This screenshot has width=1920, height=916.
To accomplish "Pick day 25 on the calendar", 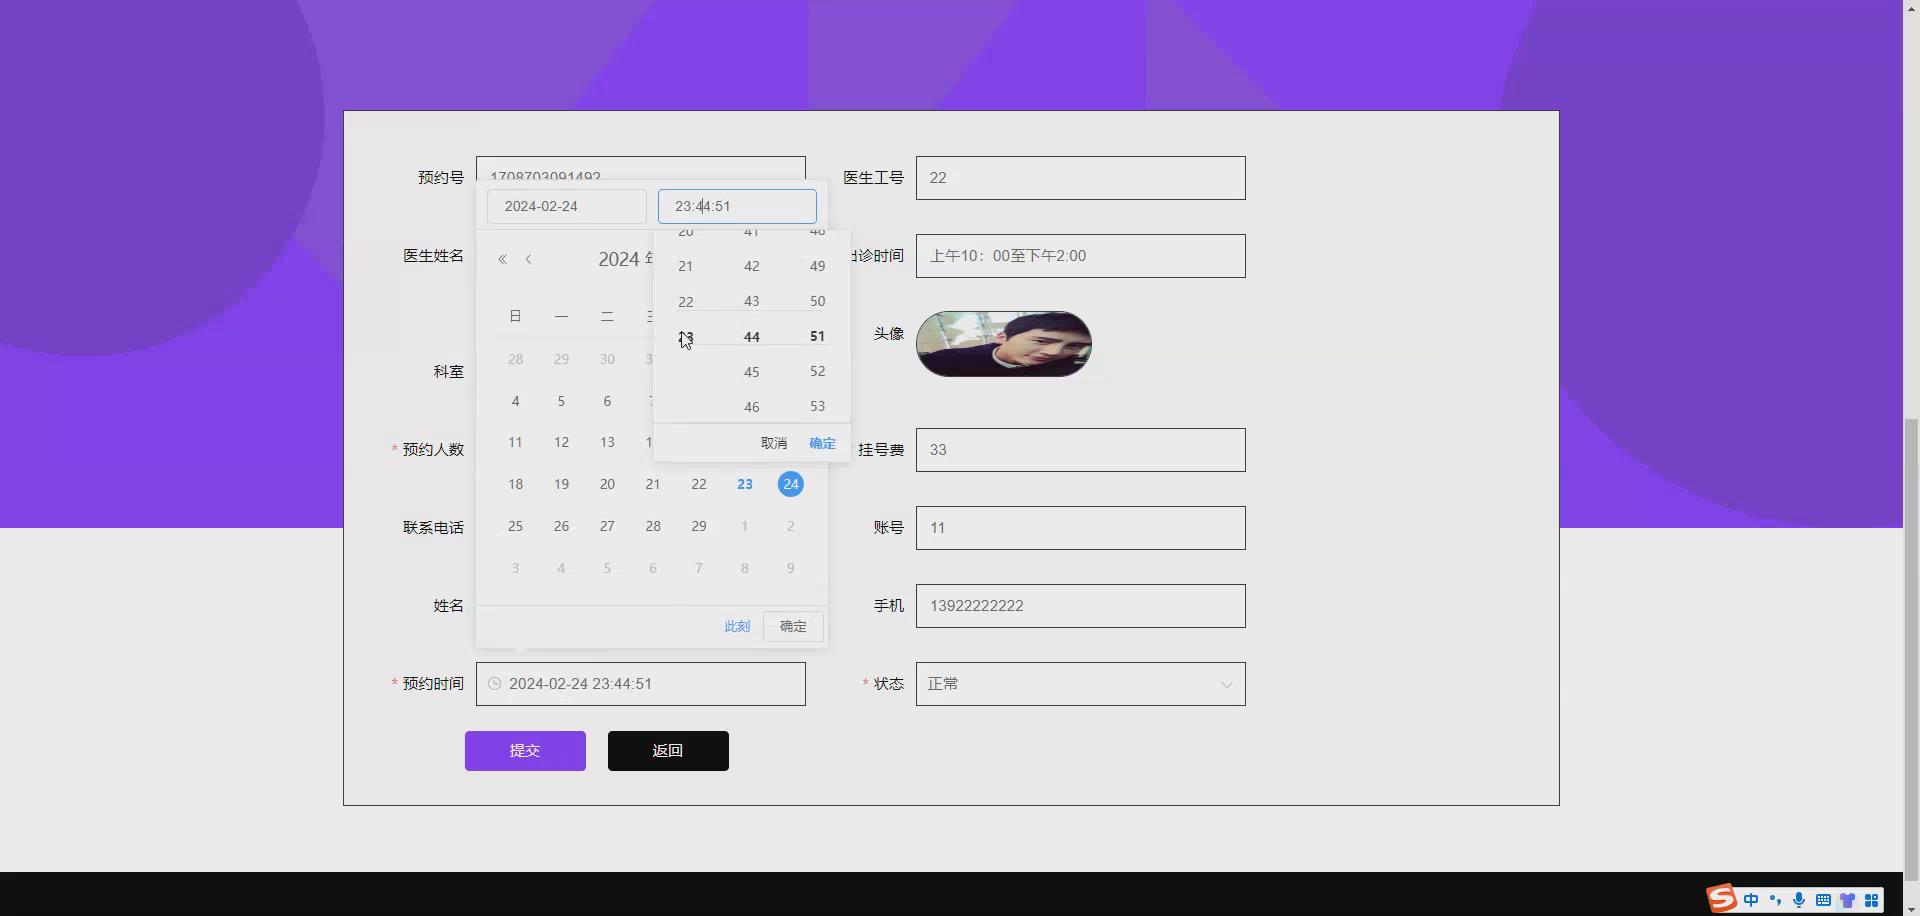I will [515, 526].
